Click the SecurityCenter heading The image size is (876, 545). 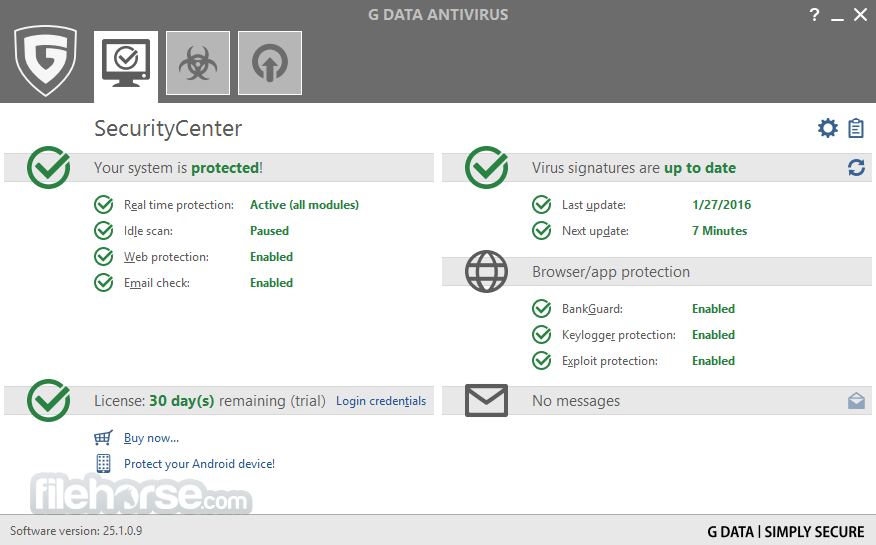[168, 128]
